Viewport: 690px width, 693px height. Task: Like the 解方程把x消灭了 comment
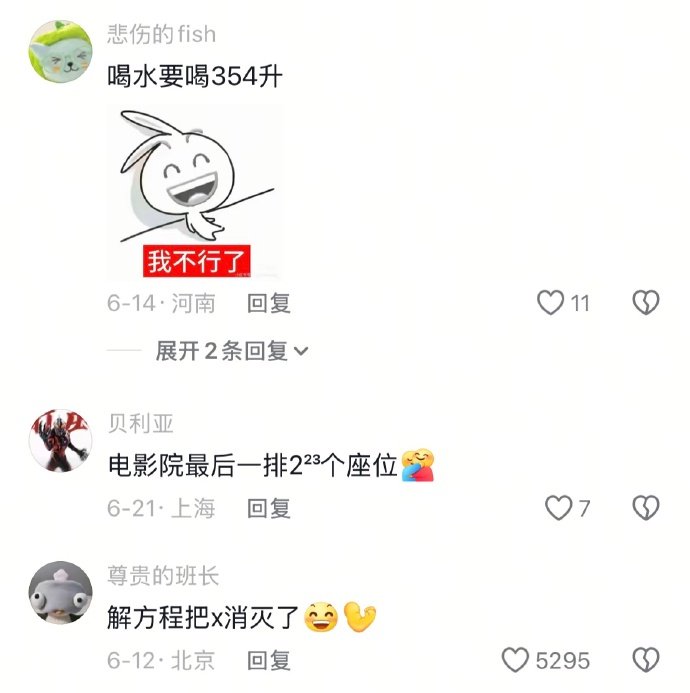tap(515, 660)
